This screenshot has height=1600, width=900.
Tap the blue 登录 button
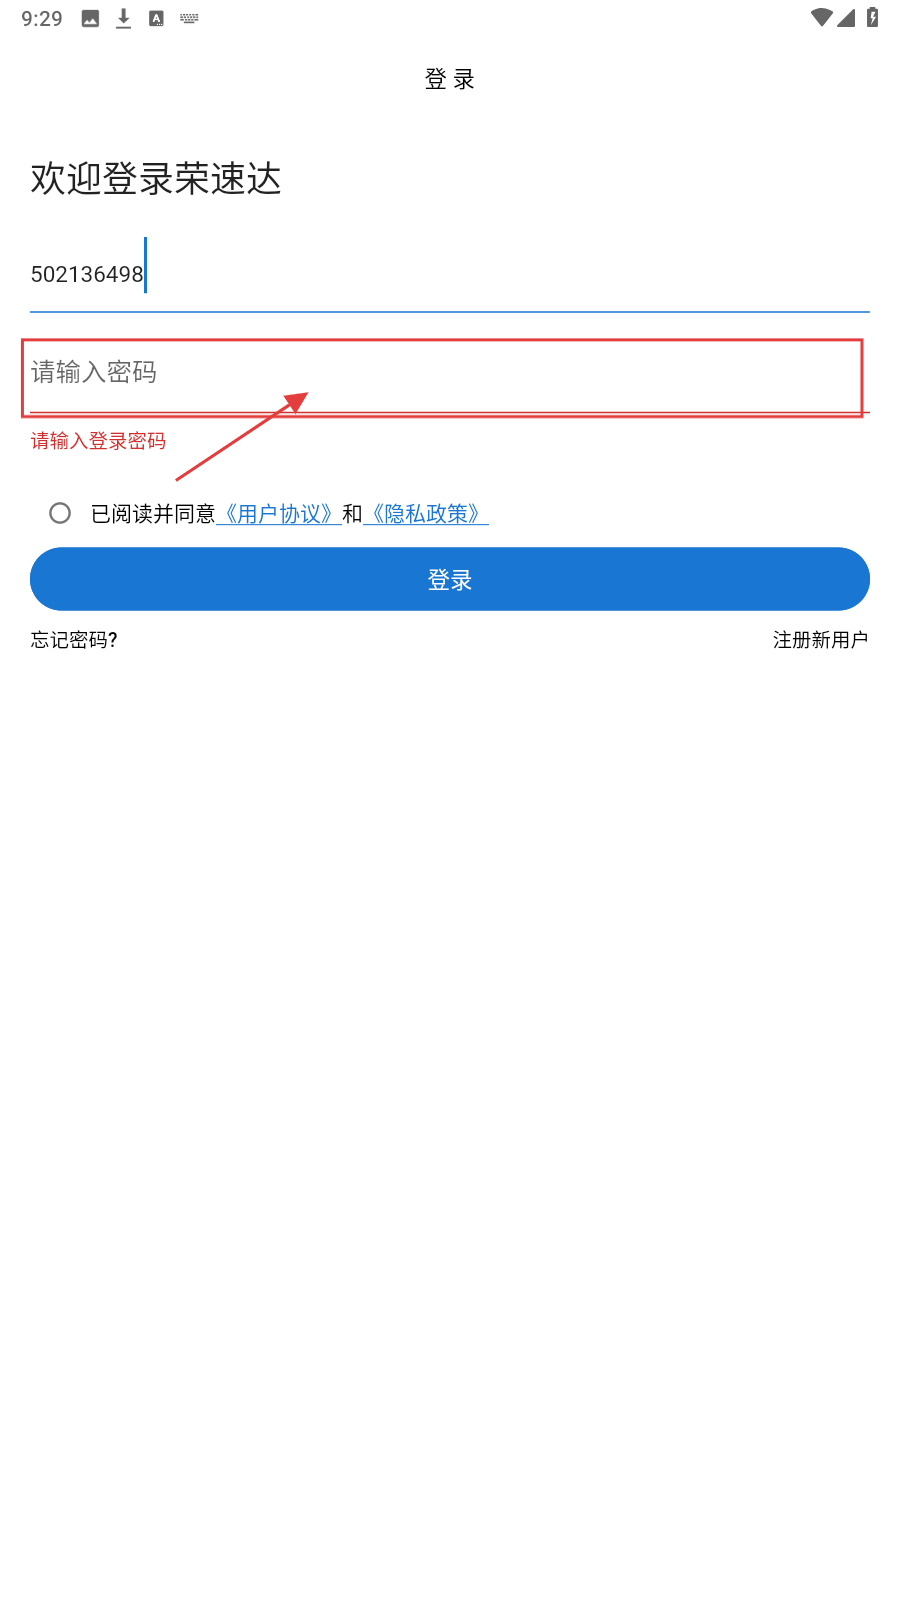coord(450,579)
